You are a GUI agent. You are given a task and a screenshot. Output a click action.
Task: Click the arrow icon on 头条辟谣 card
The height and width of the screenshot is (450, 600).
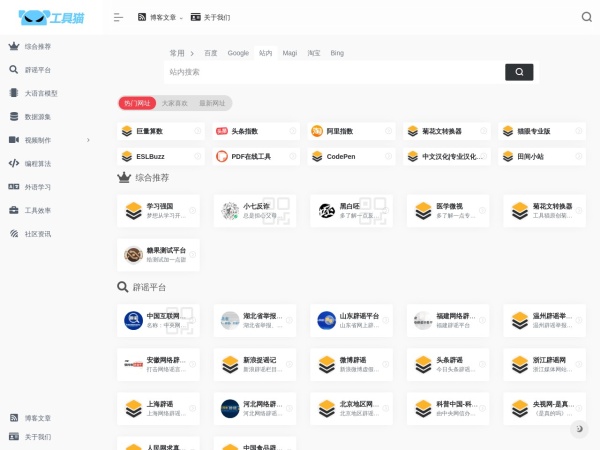(482, 364)
